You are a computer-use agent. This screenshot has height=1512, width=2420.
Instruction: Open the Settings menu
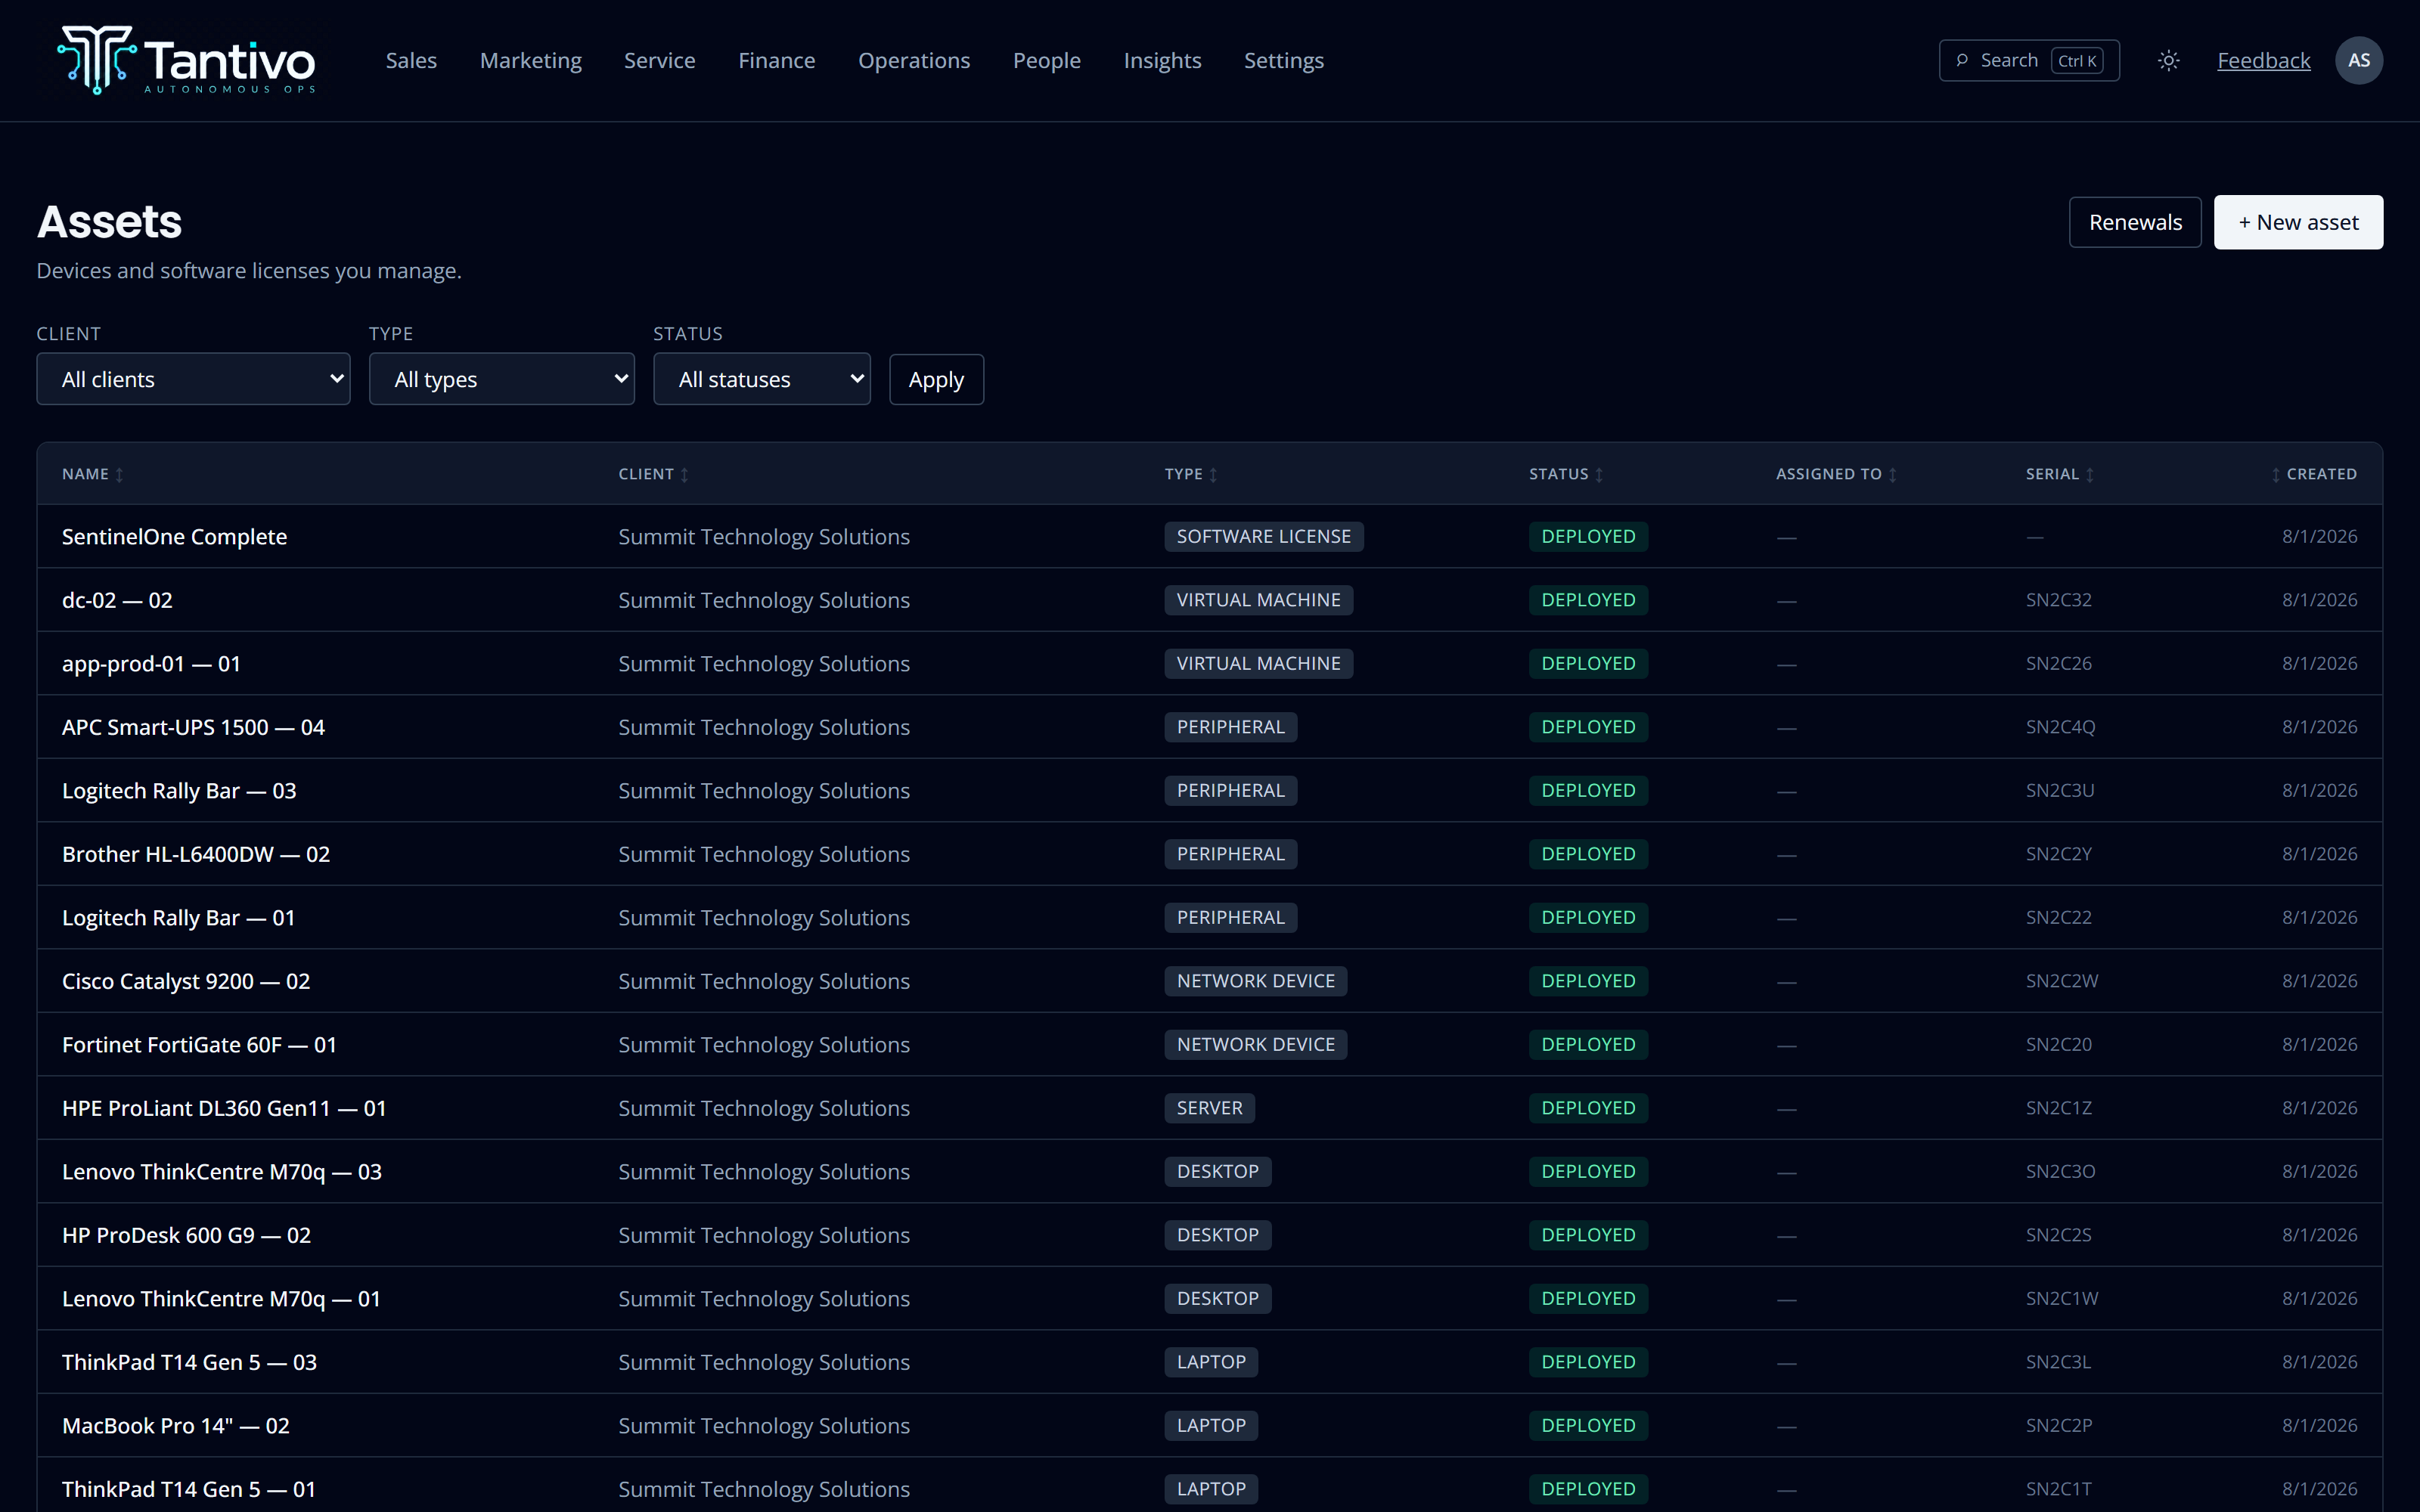tap(1283, 61)
